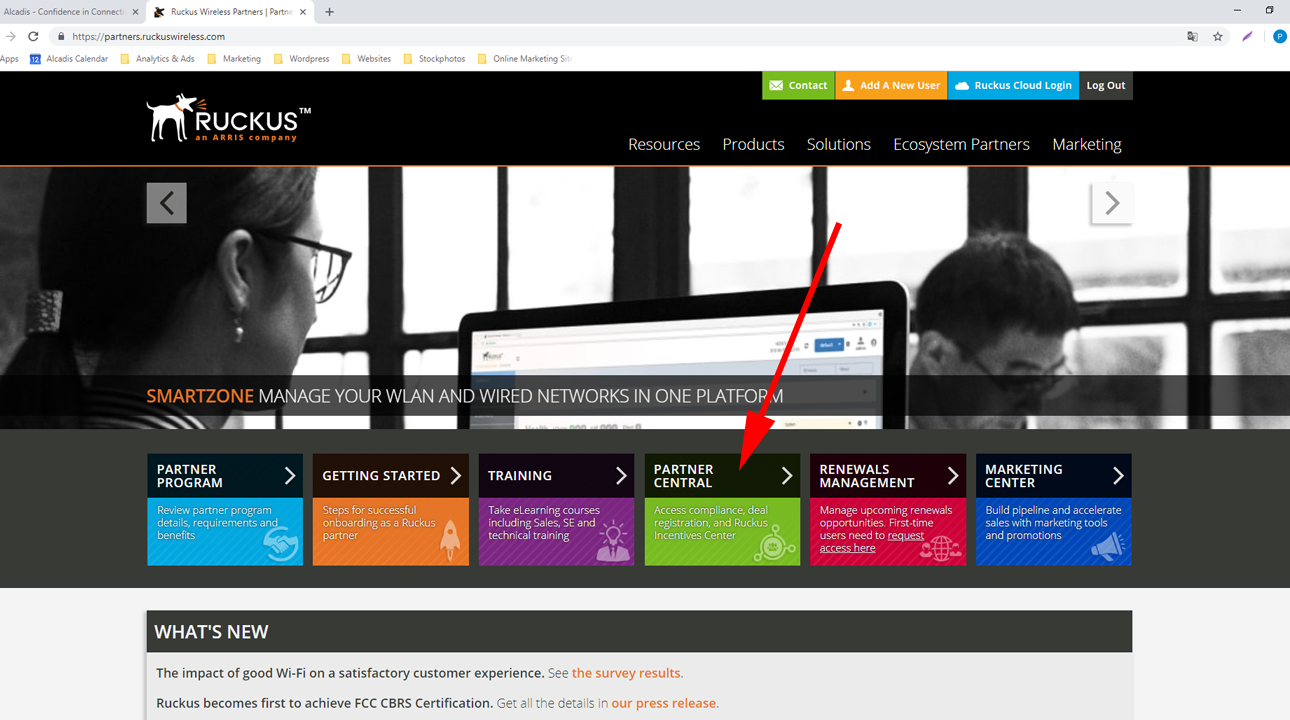
Task: Click the network icon in Partner Central tile
Action: tap(774, 545)
